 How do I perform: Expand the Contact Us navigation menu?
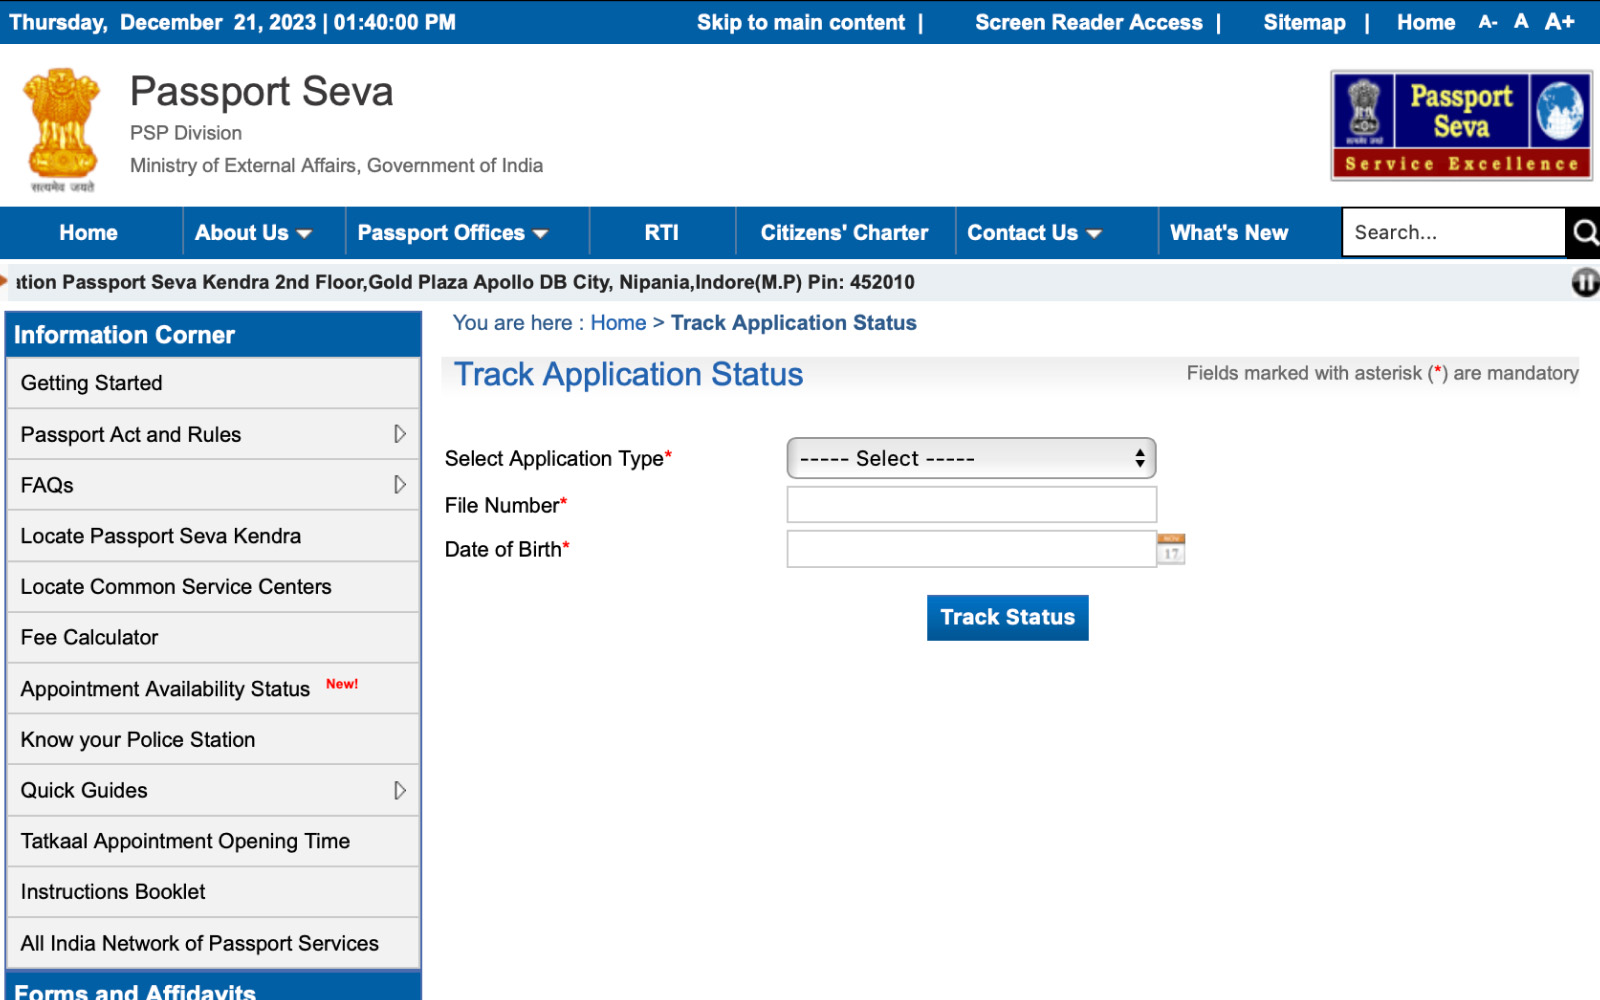[x=1033, y=232]
